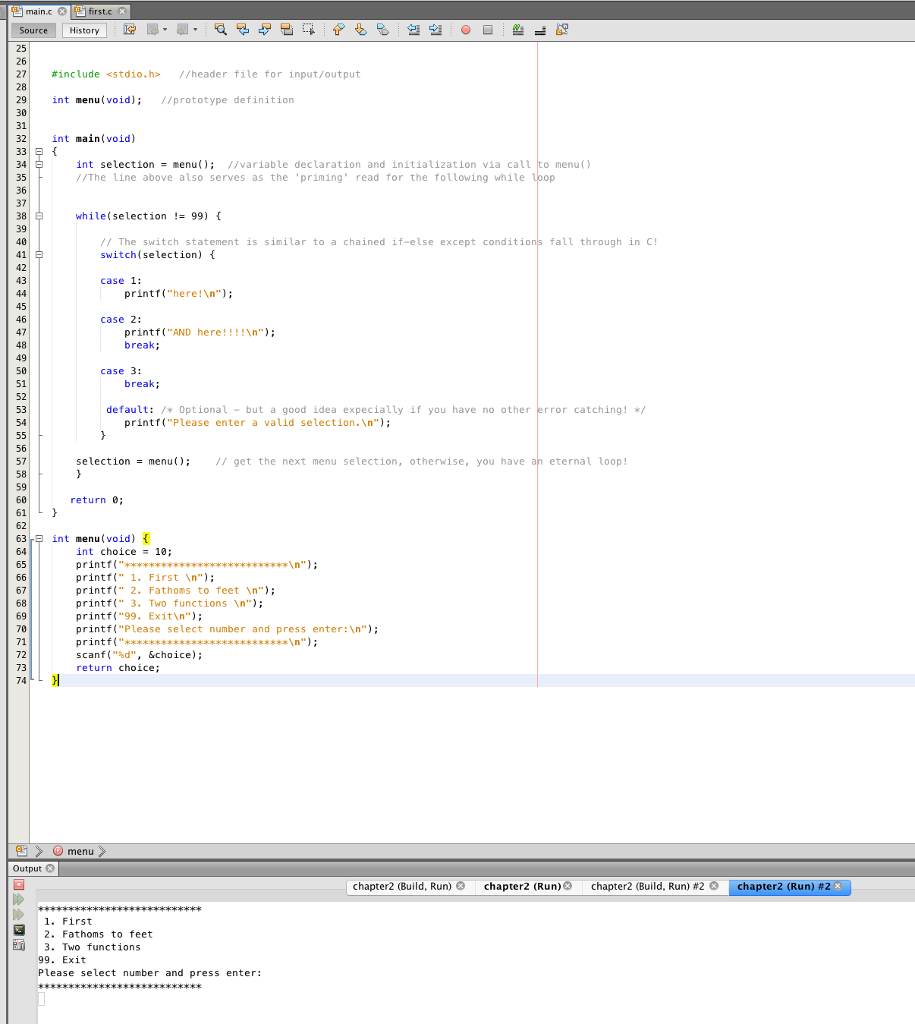Click 'return choice;' code line
This screenshot has height=1024, width=915.
coord(118,667)
